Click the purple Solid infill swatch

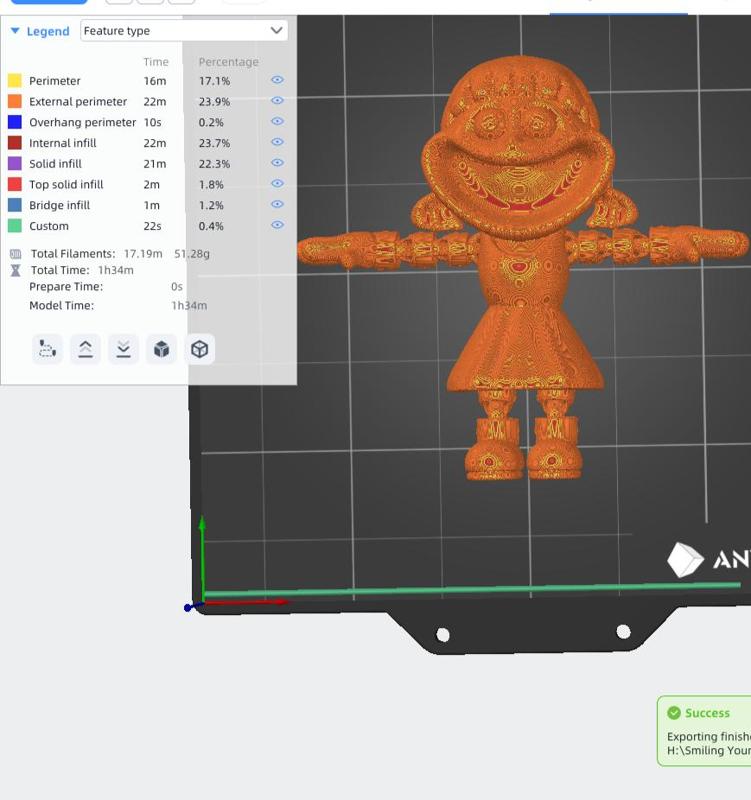coord(15,163)
